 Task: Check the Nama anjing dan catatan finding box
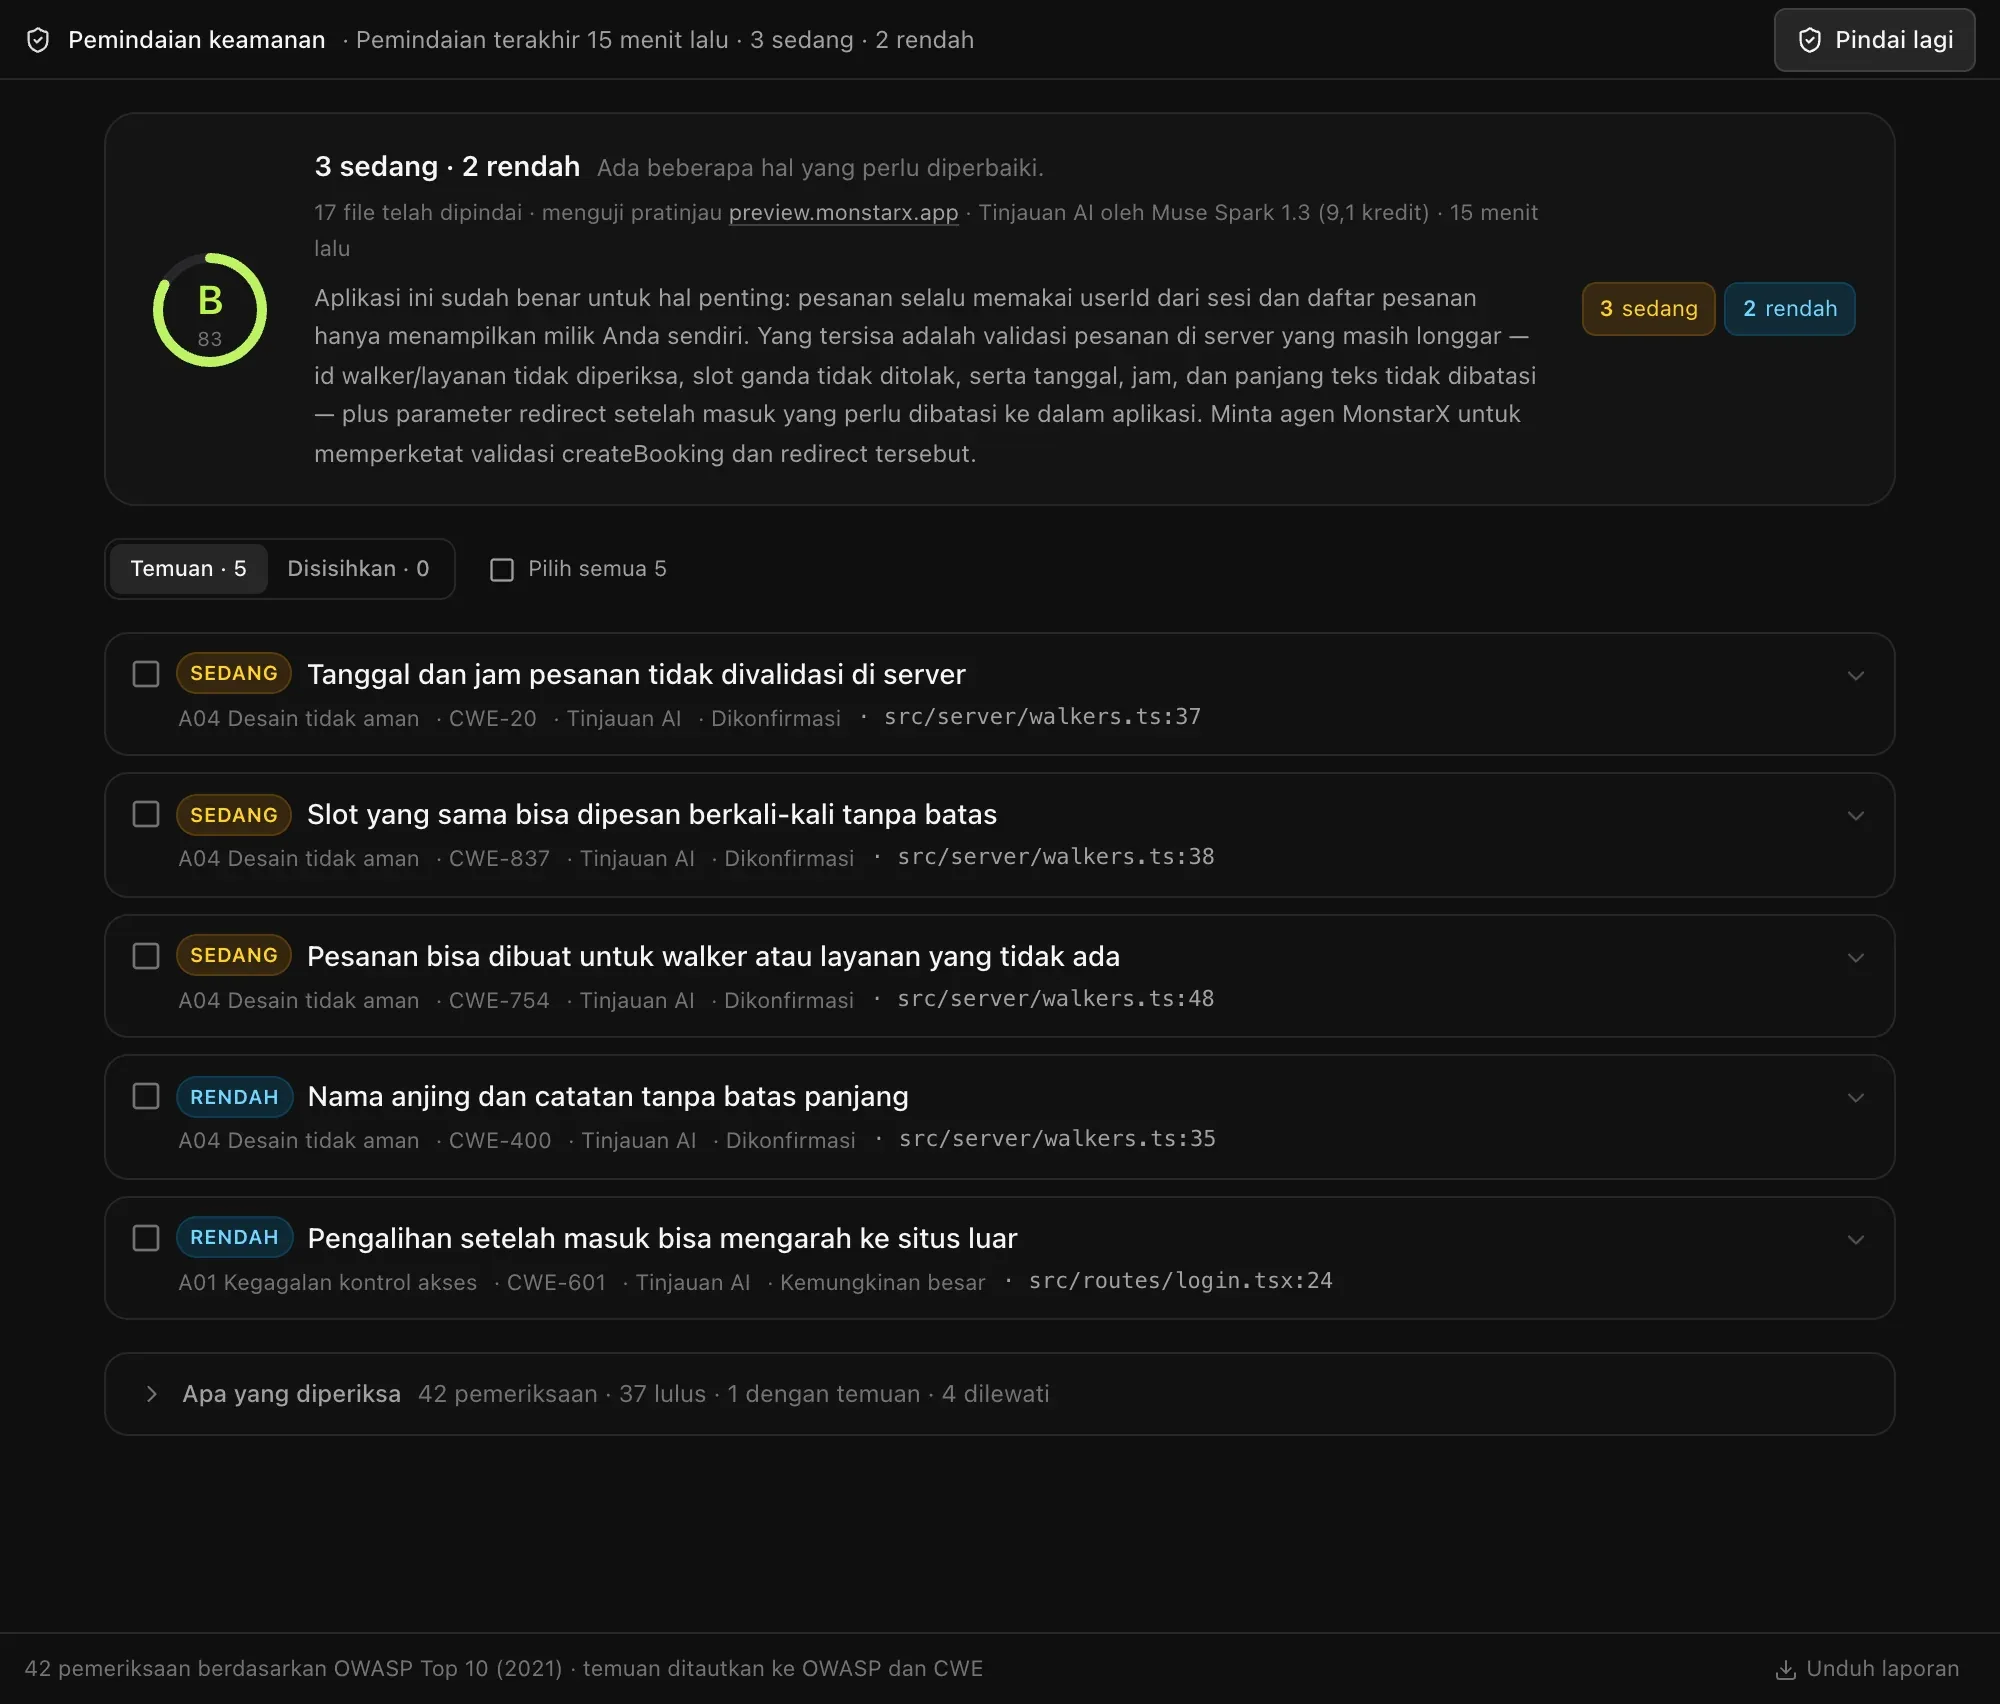[x=146, y=1096]
